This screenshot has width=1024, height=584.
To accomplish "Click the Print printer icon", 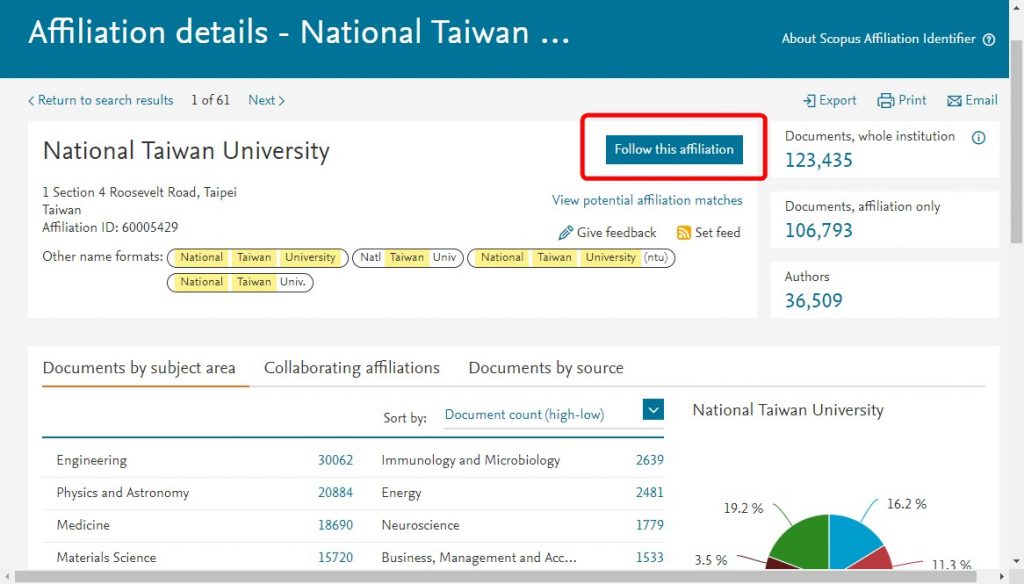I will [886, 101].
